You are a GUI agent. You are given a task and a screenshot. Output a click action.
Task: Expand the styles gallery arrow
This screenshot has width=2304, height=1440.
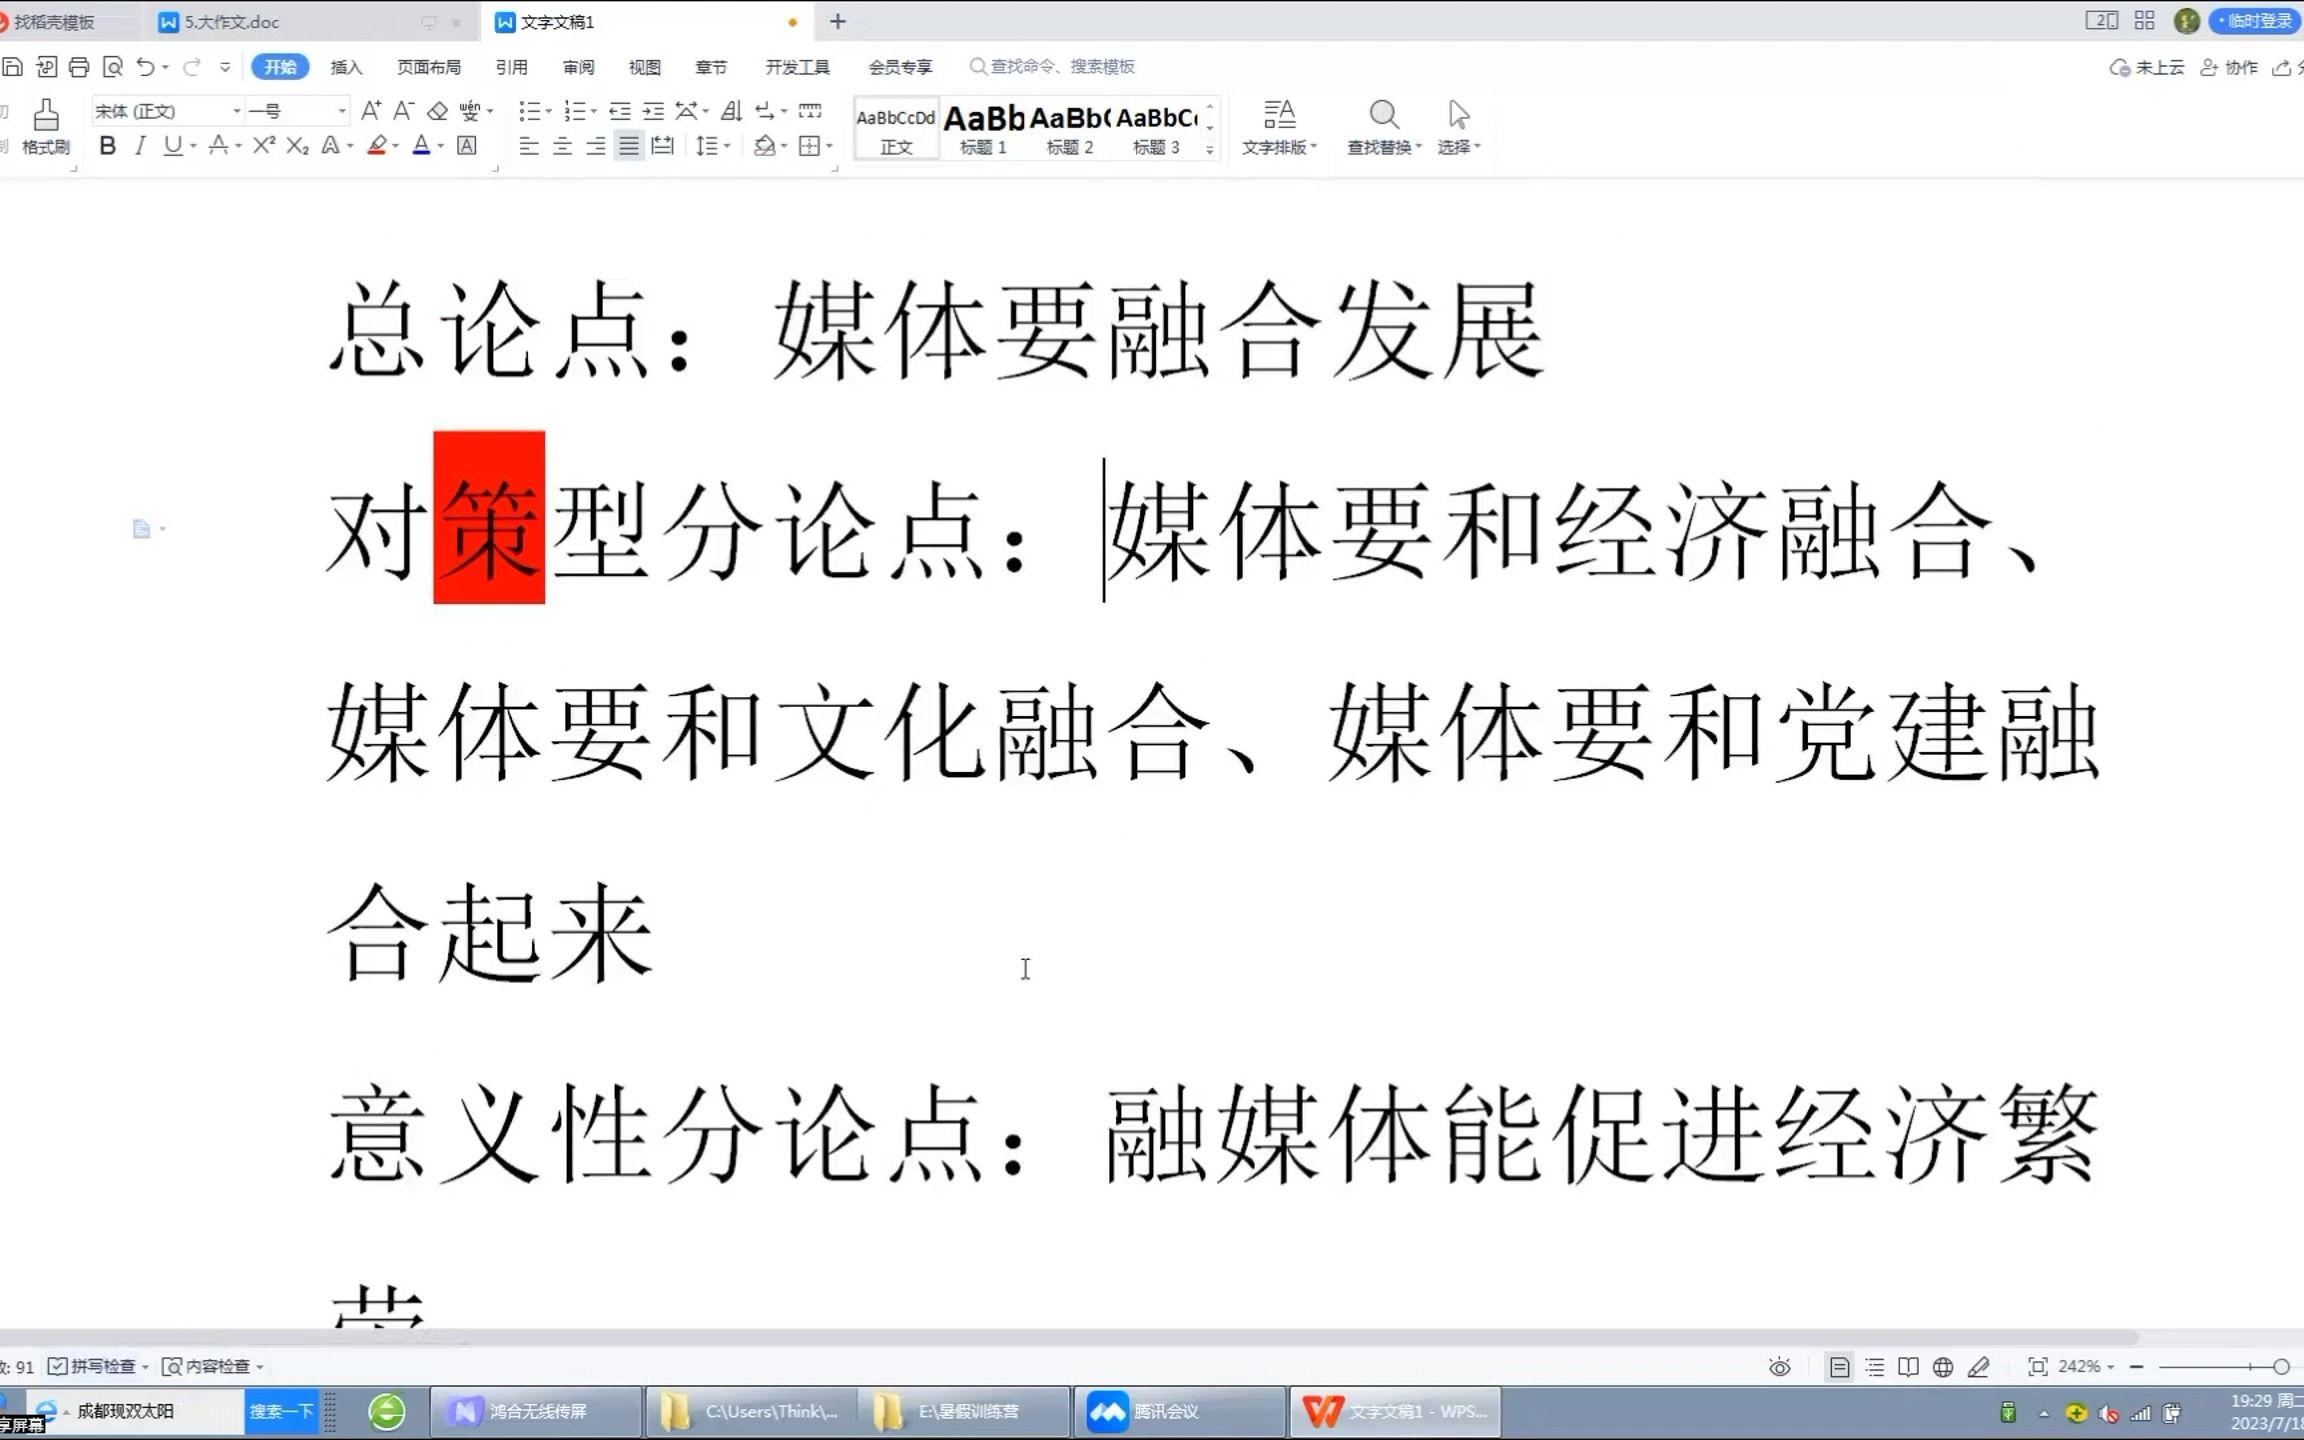1210,150
